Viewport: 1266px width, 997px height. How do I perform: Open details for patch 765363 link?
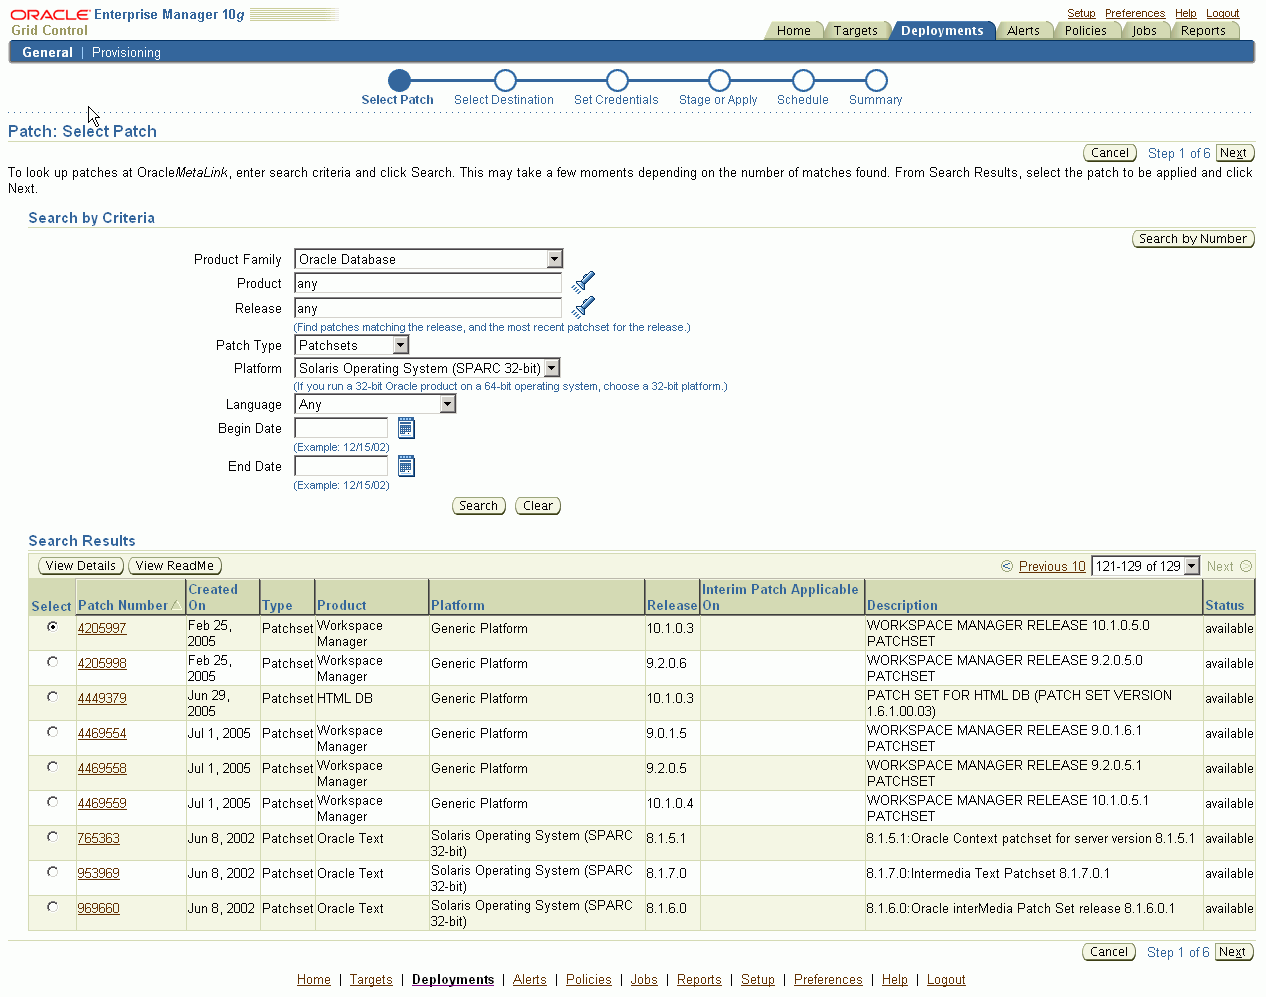[99, 838]
